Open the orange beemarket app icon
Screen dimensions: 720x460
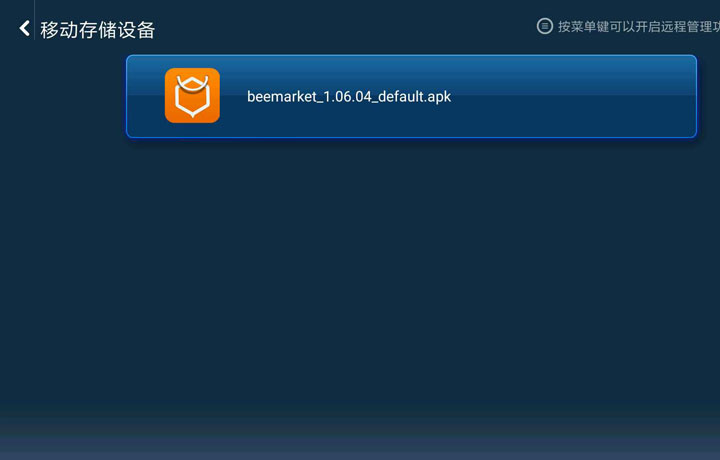point(192,95)
